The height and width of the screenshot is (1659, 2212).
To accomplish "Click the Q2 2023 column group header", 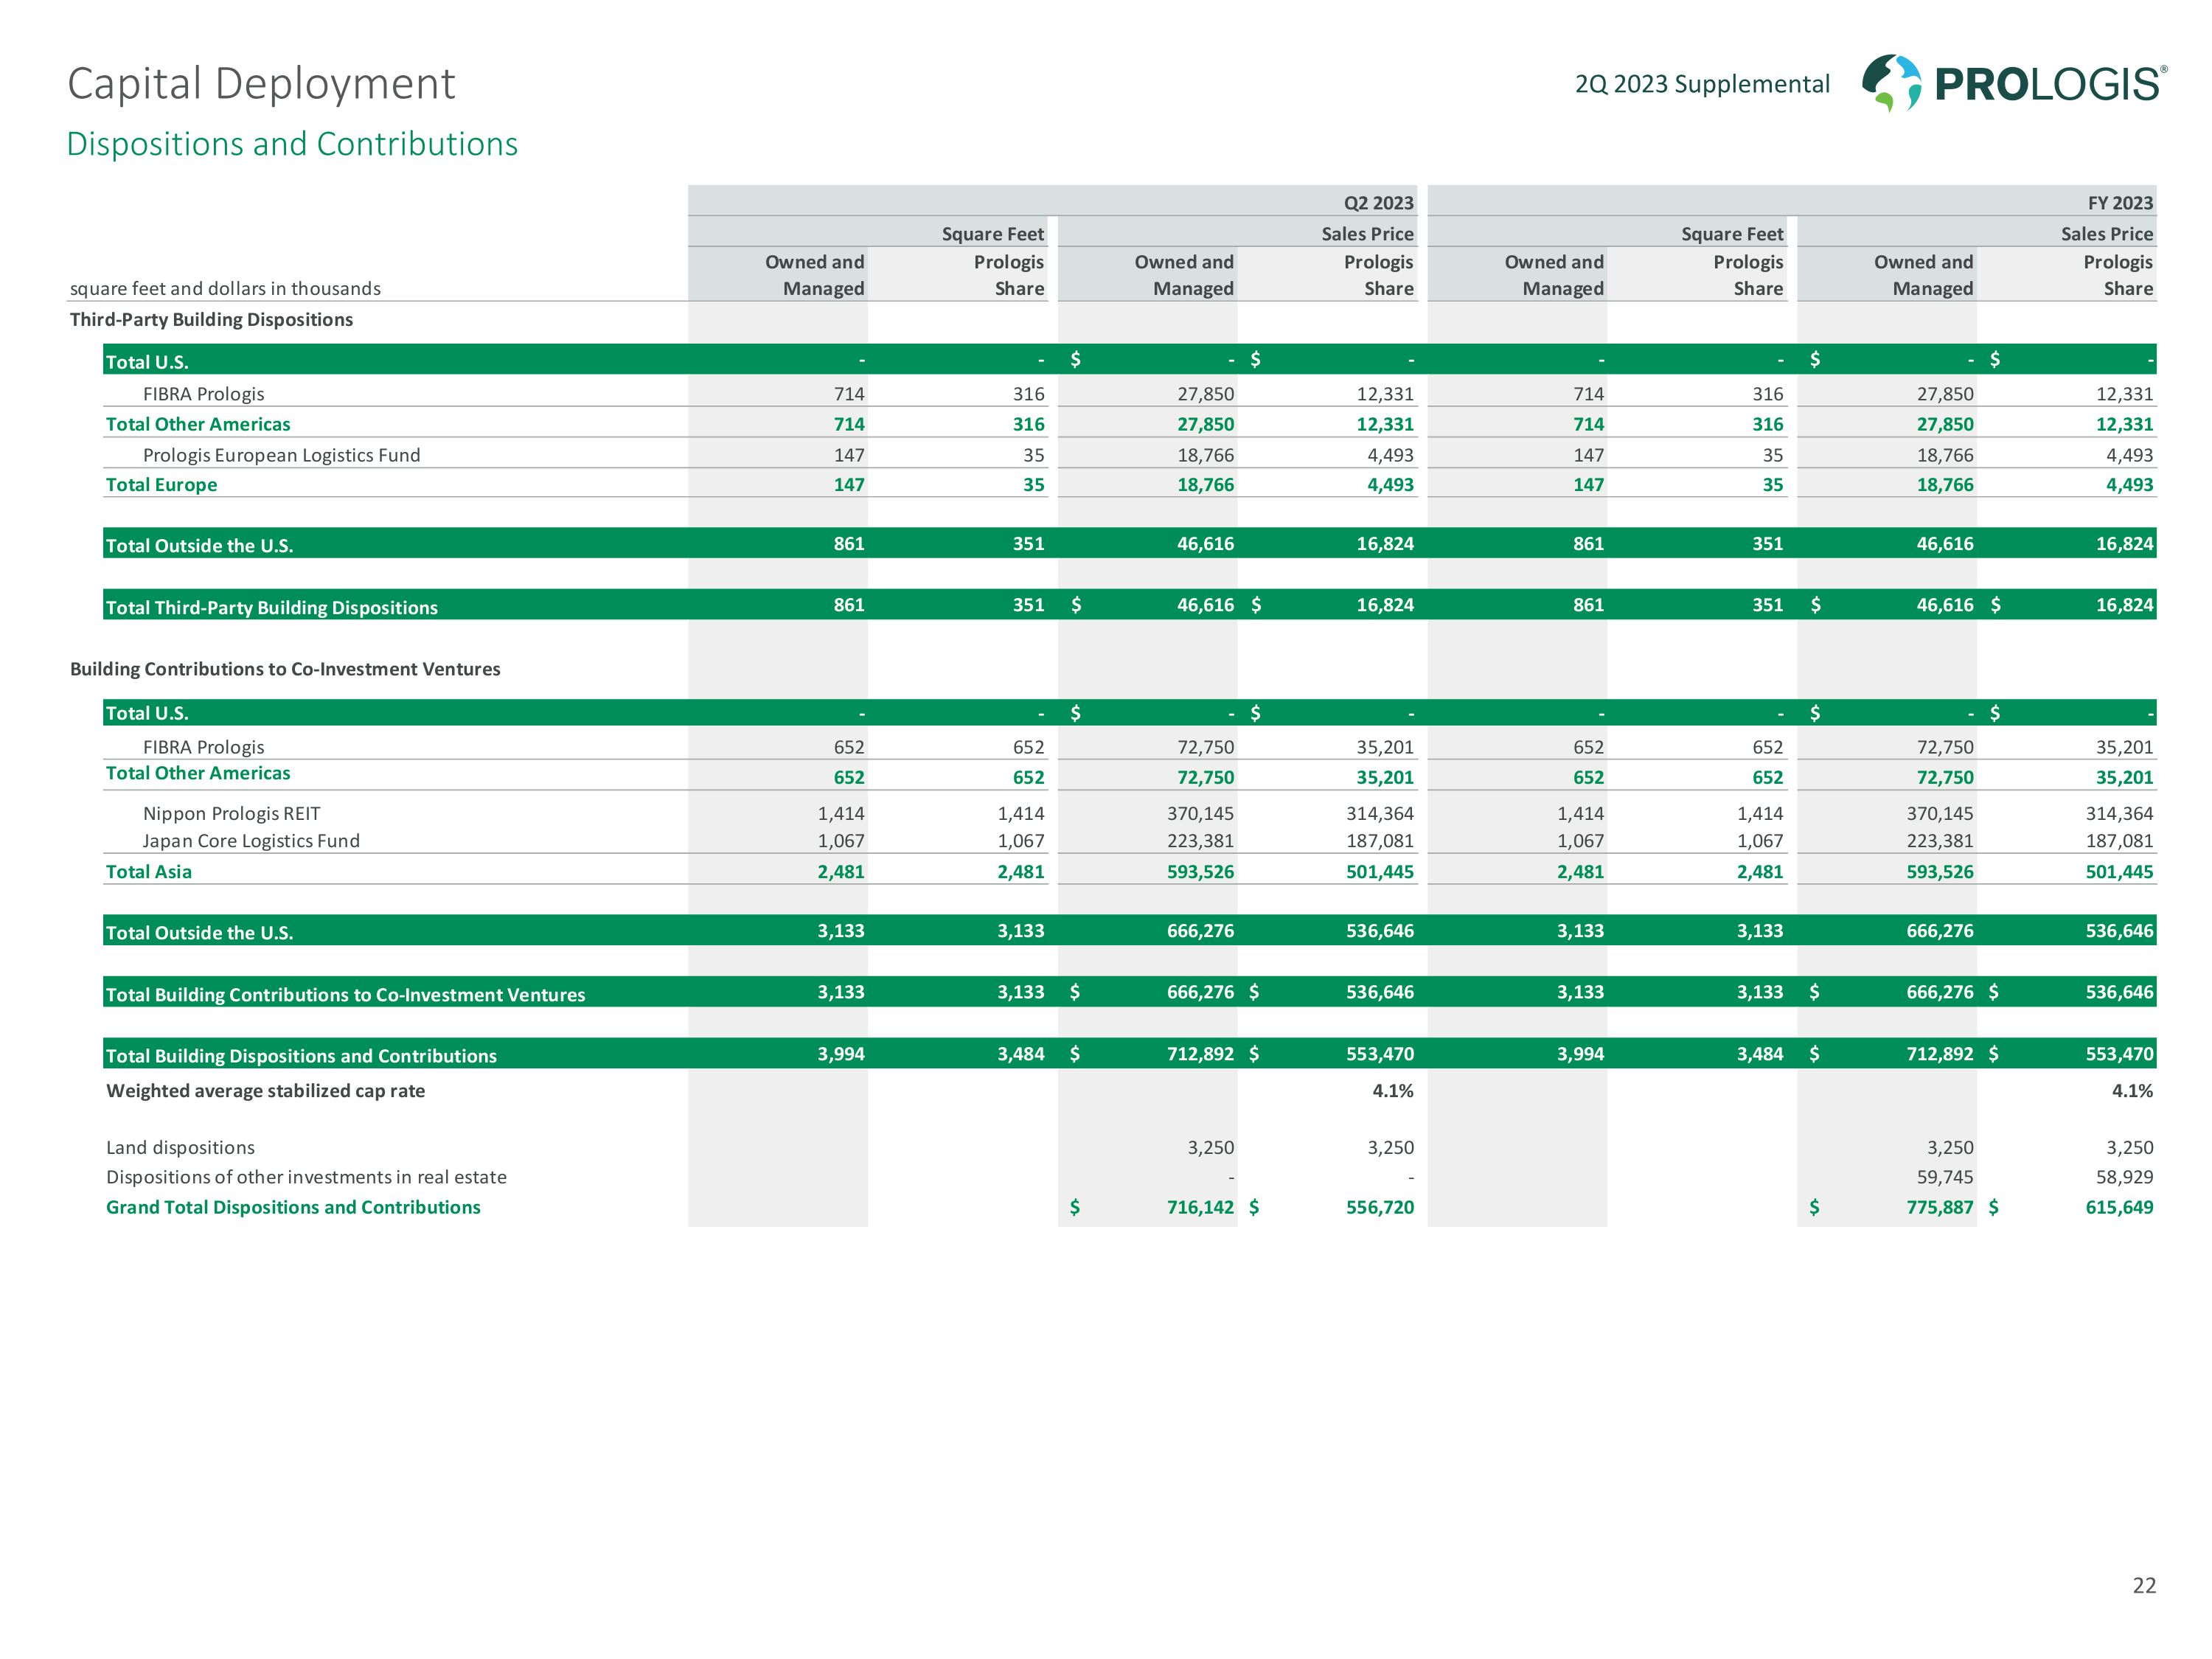I will click(x=1377, y=203).
